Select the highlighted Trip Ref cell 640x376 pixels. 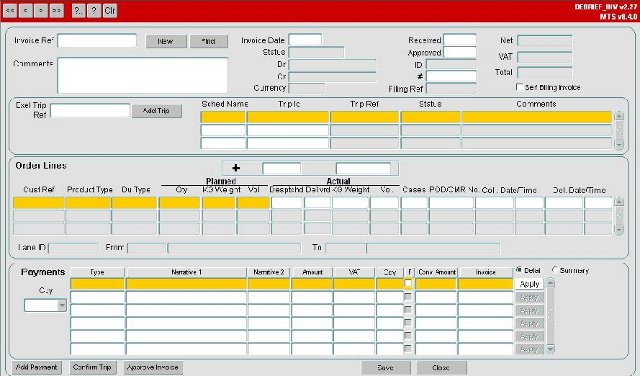[364, 117]
